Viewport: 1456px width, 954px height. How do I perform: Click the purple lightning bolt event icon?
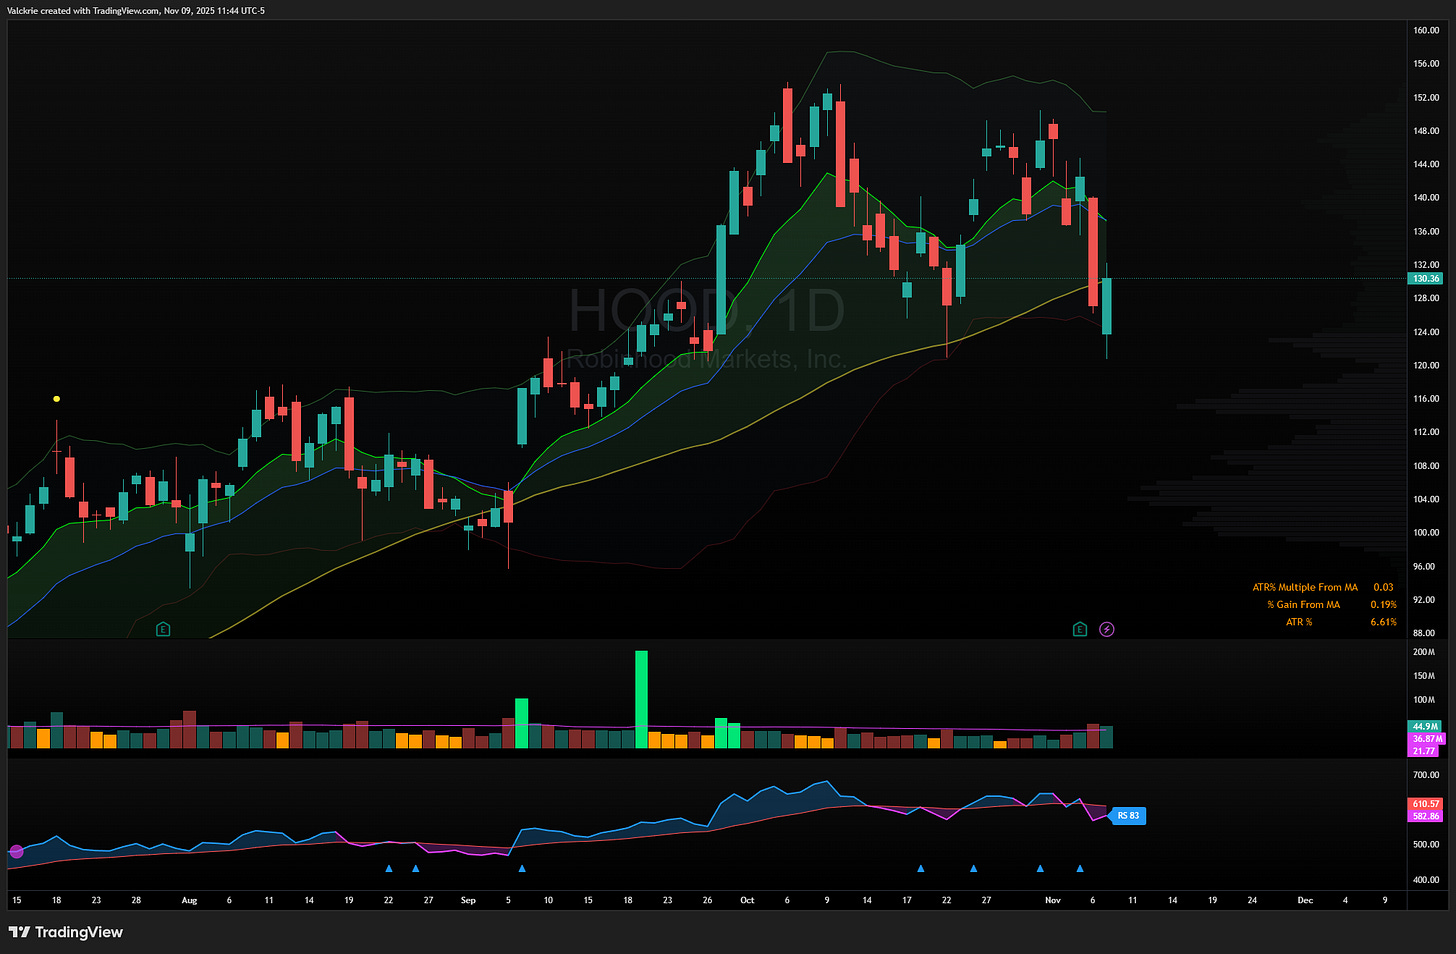tap(1107, 629)
